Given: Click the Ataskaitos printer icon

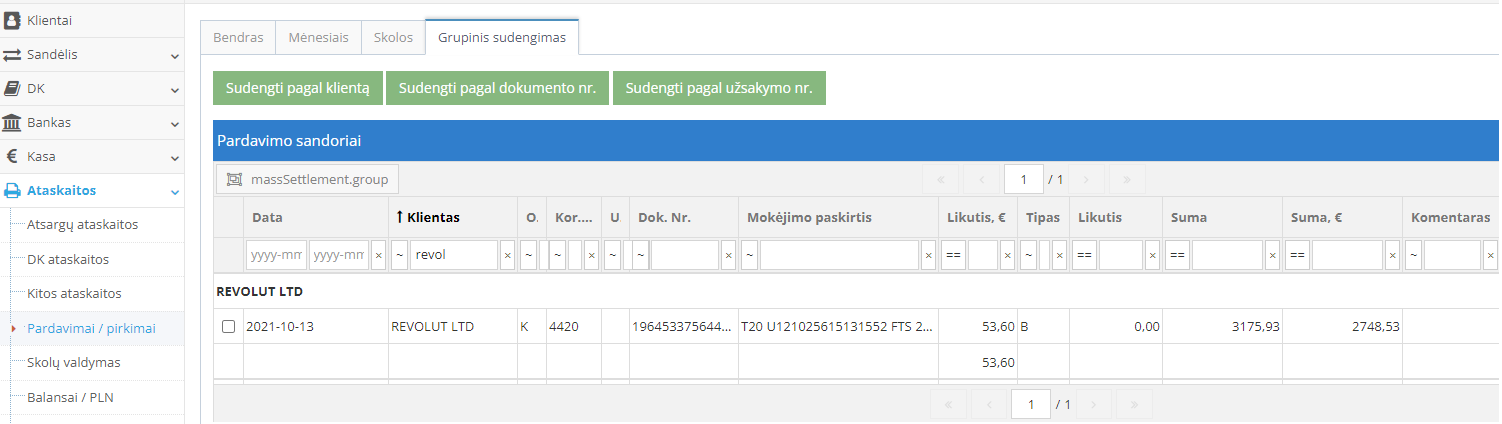Looking at the screenshot, I should (x=13, y=191).
